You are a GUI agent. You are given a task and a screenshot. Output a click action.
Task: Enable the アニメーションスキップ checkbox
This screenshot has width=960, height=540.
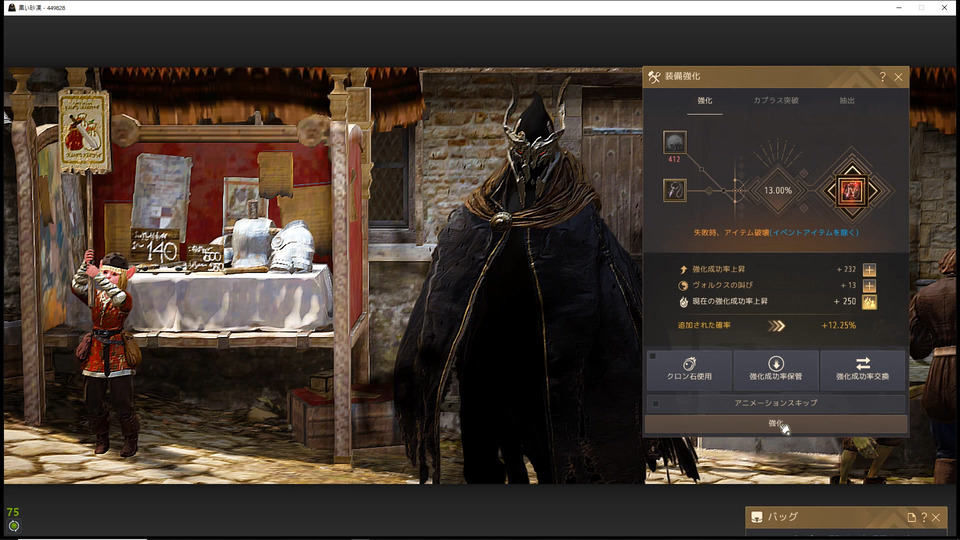pyautogui.click(x=656, y=403)
